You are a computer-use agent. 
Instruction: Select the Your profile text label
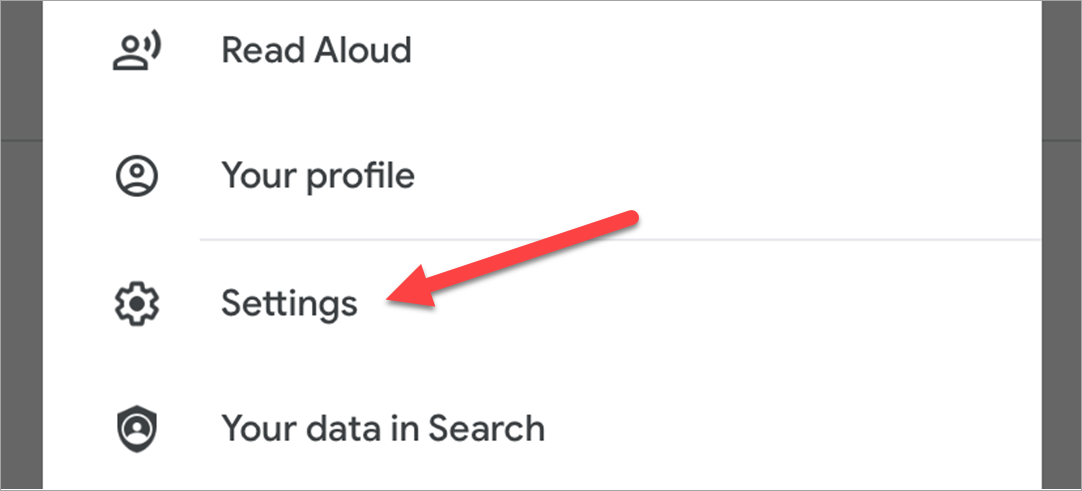pos(318,176)
